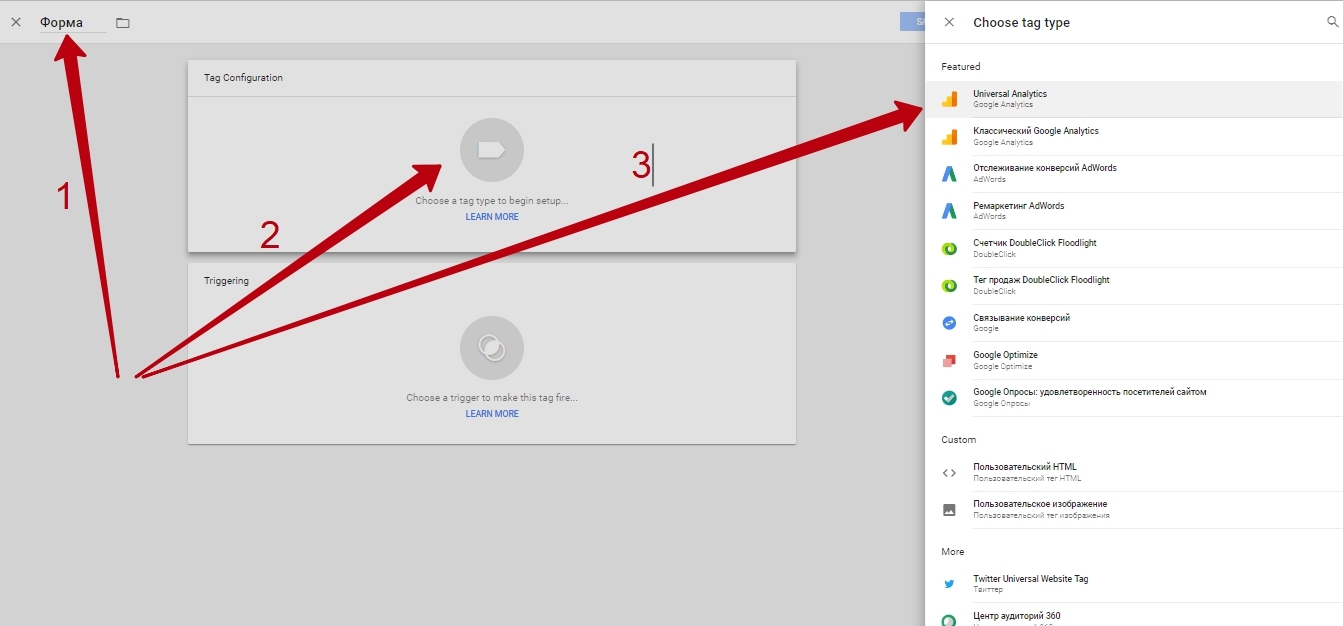Select Google Optimize tag type
1343x626 pixels.
pyautogui.click(x=1134, y=360)
